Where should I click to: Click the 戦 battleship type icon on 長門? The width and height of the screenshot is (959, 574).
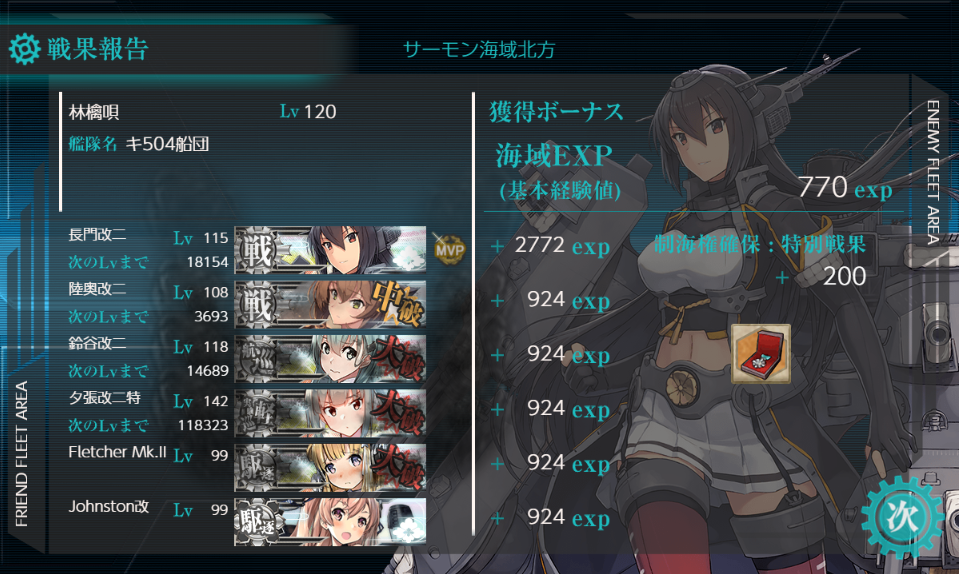(257, 250)
